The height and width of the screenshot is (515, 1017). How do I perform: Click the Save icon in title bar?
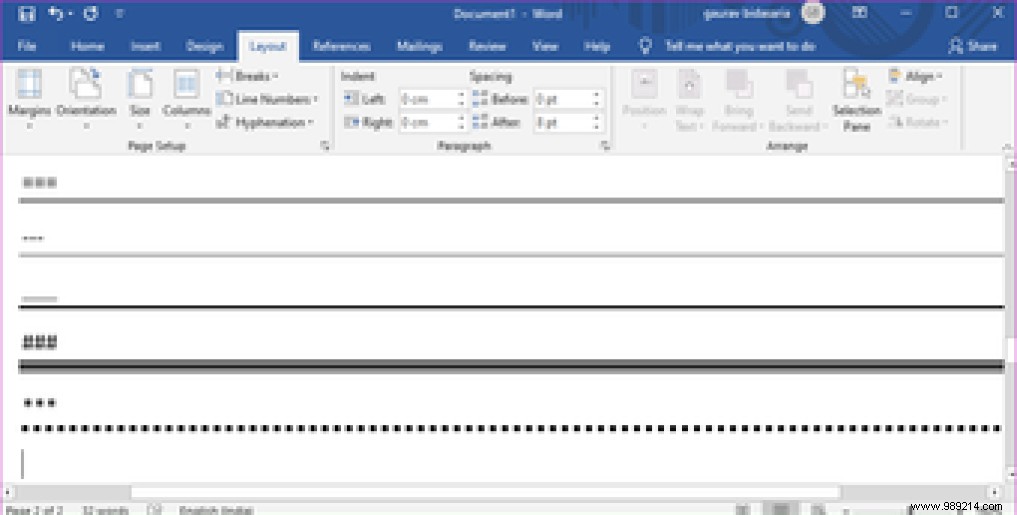(27, 14)
